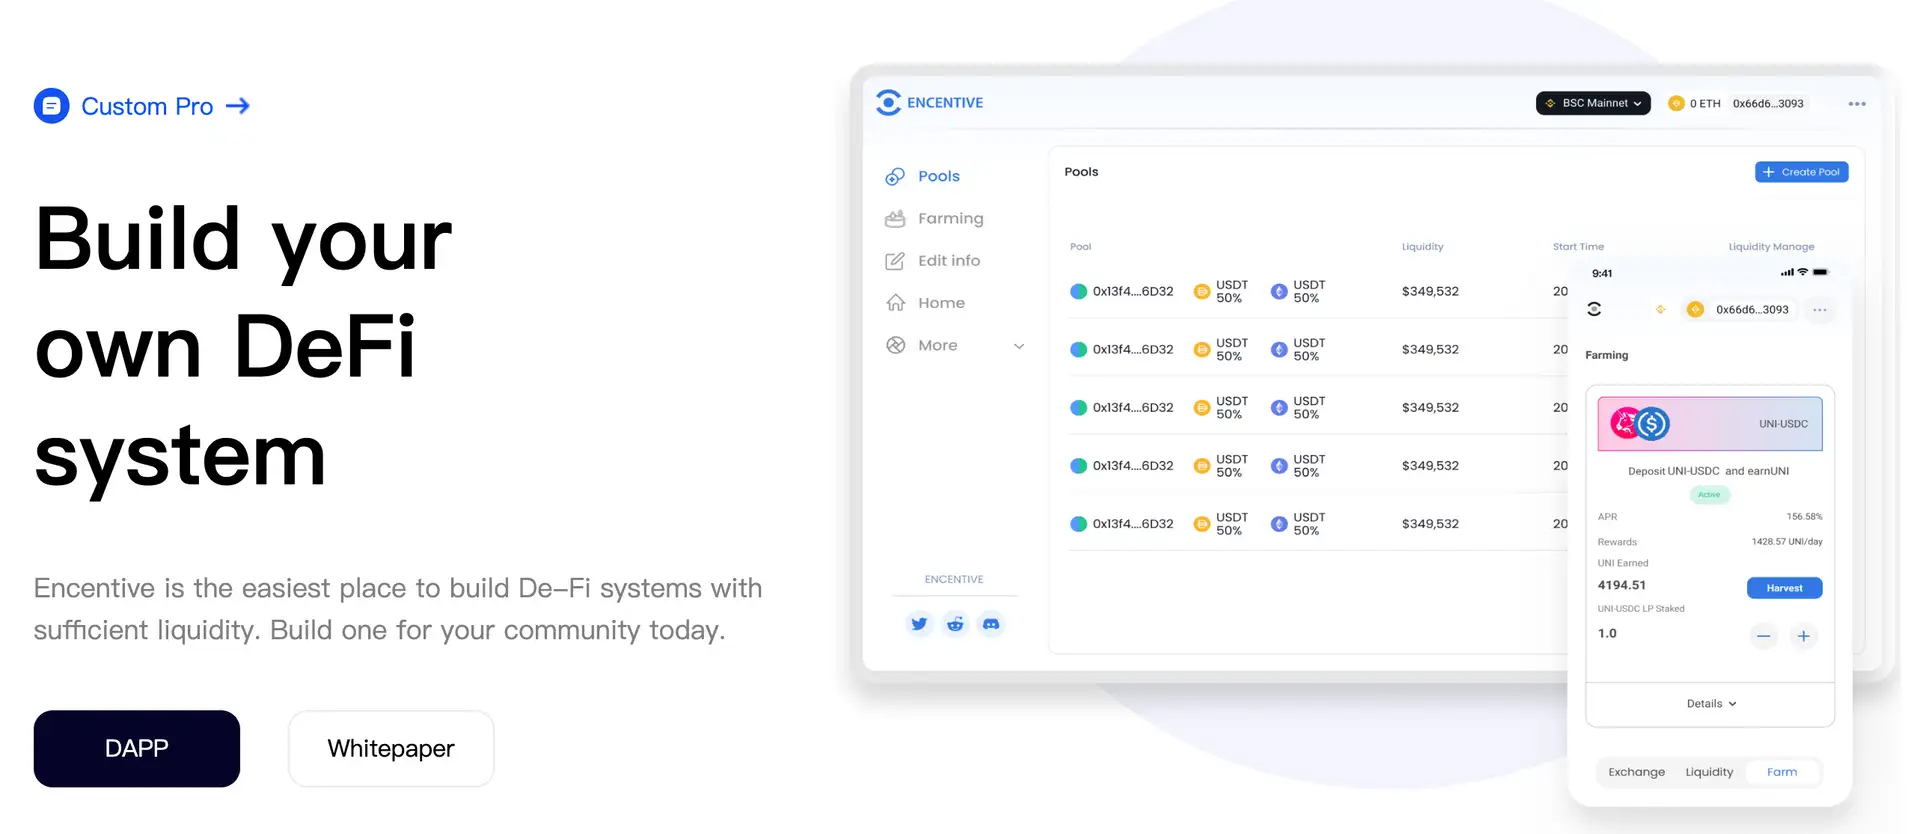Switch to the Liquidity tab
The image size is (1920, 834).
(1709, 772)
